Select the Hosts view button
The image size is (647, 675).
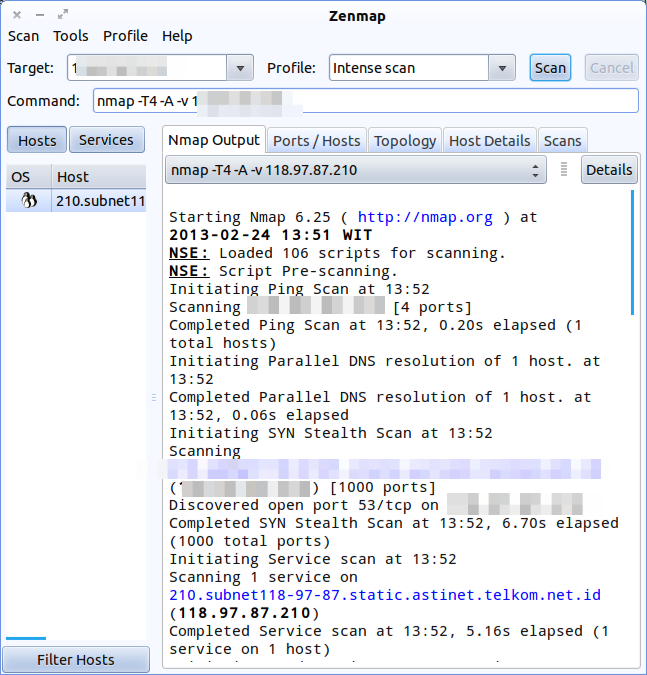point(37,140)
